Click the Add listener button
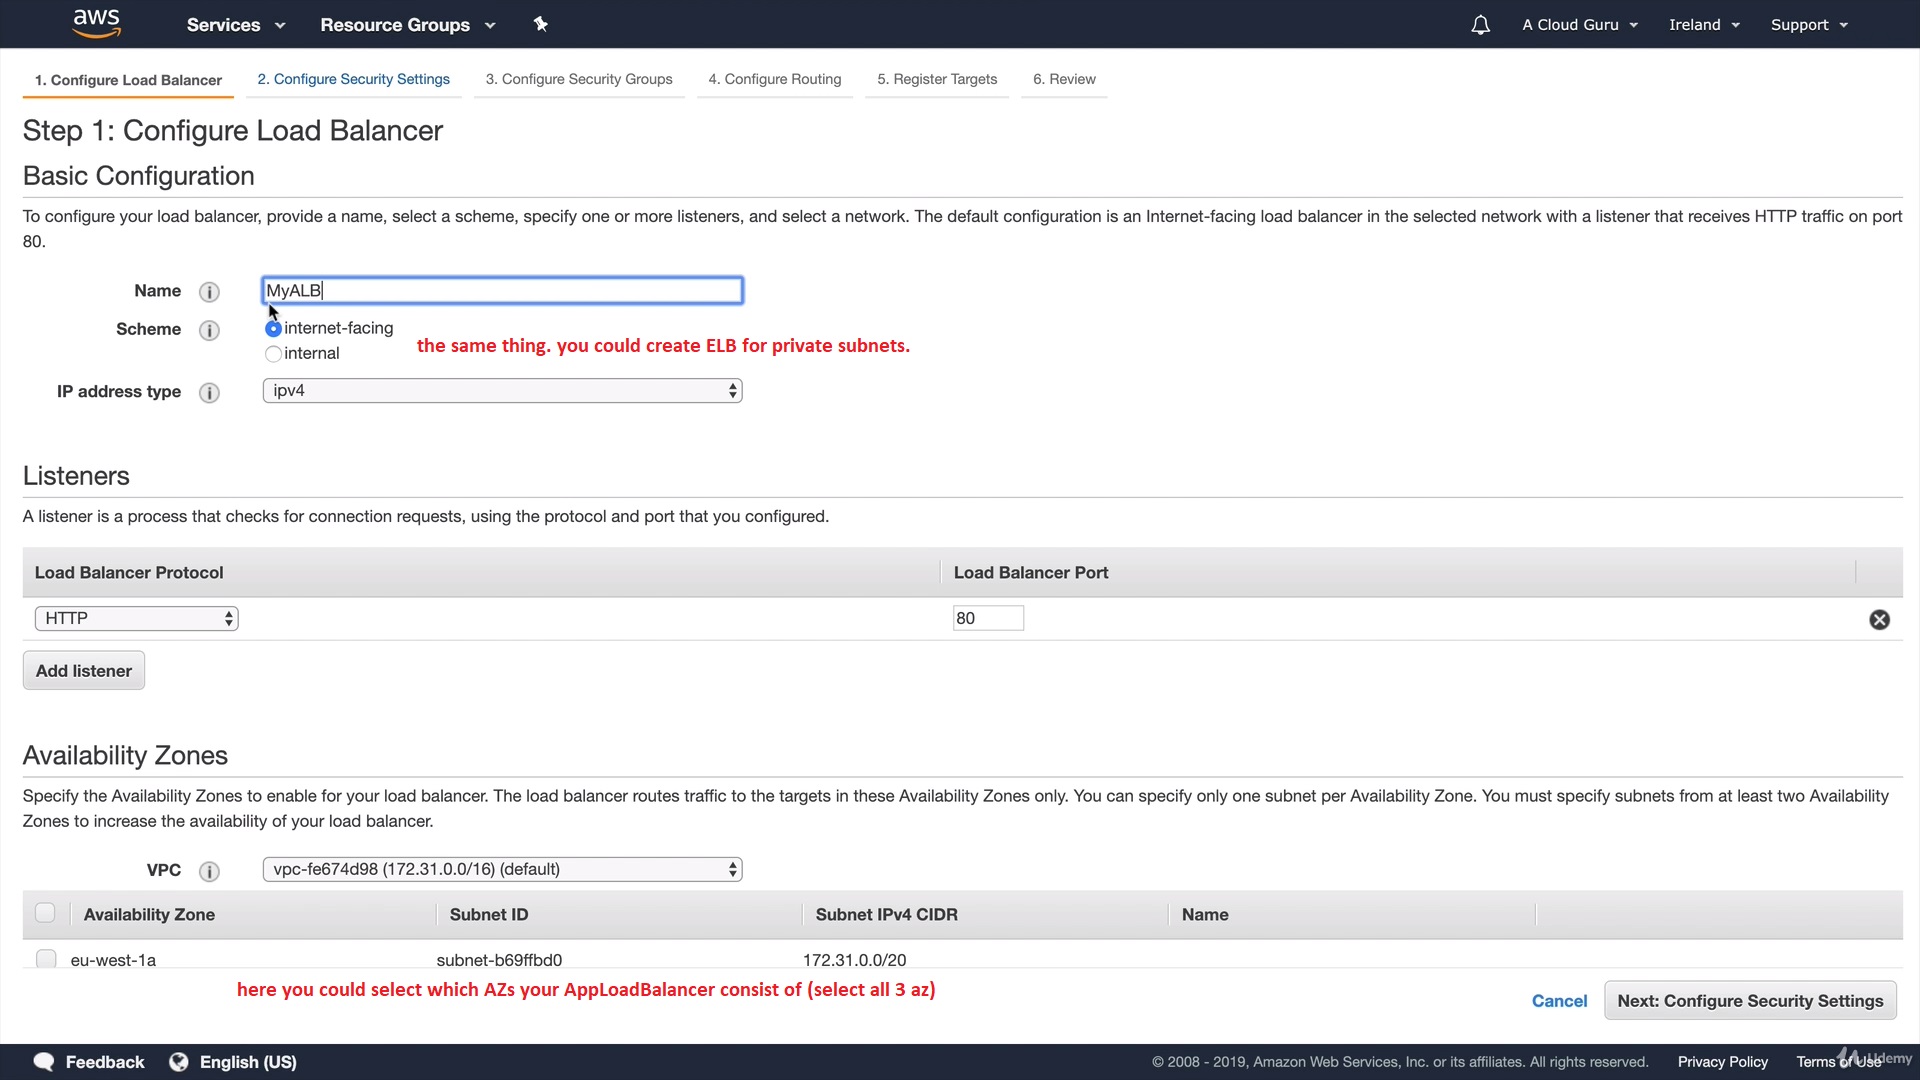 (84, 671)
